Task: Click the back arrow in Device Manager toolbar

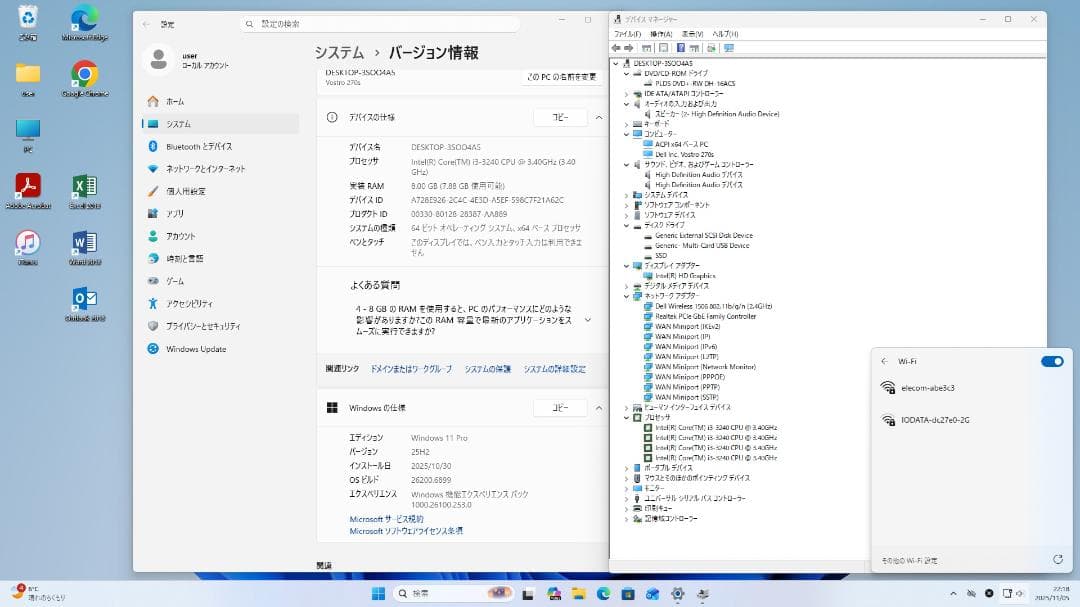Action: coord(618,46)
